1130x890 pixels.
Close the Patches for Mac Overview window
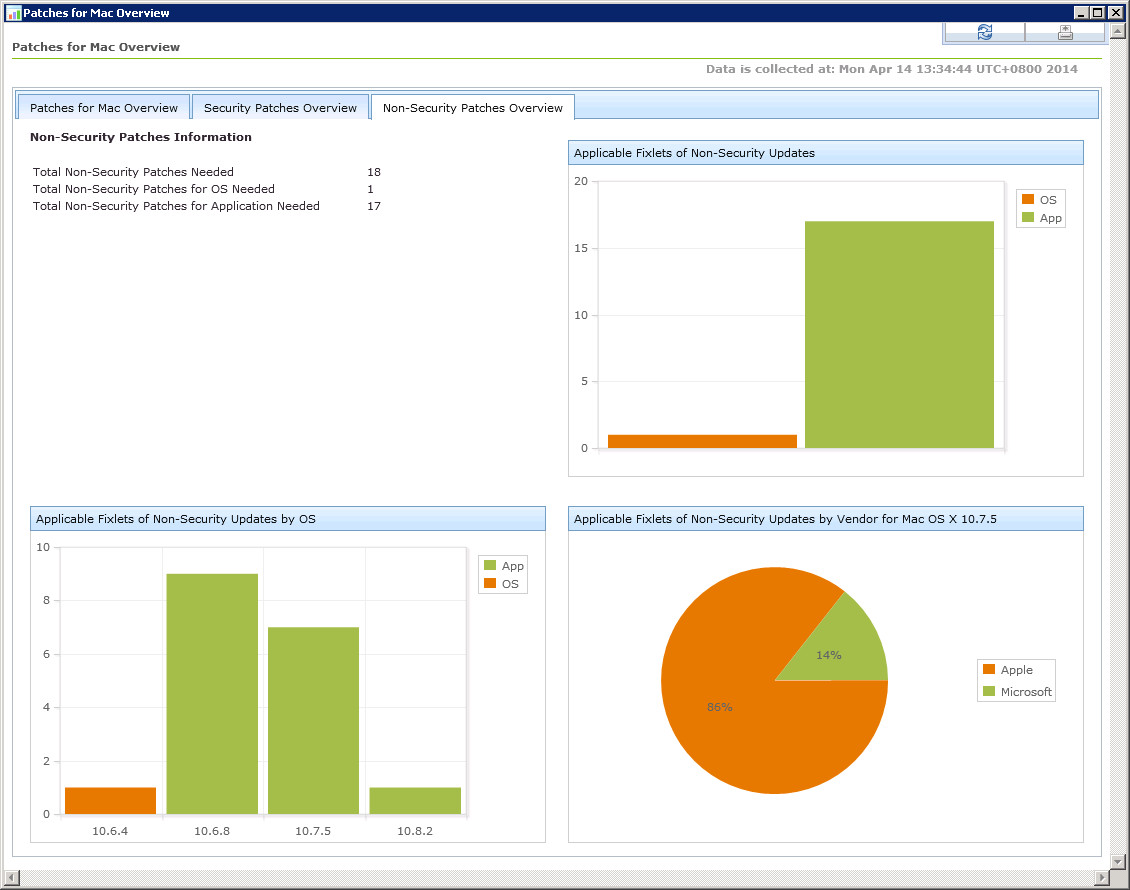click(x=1115, y=12)
